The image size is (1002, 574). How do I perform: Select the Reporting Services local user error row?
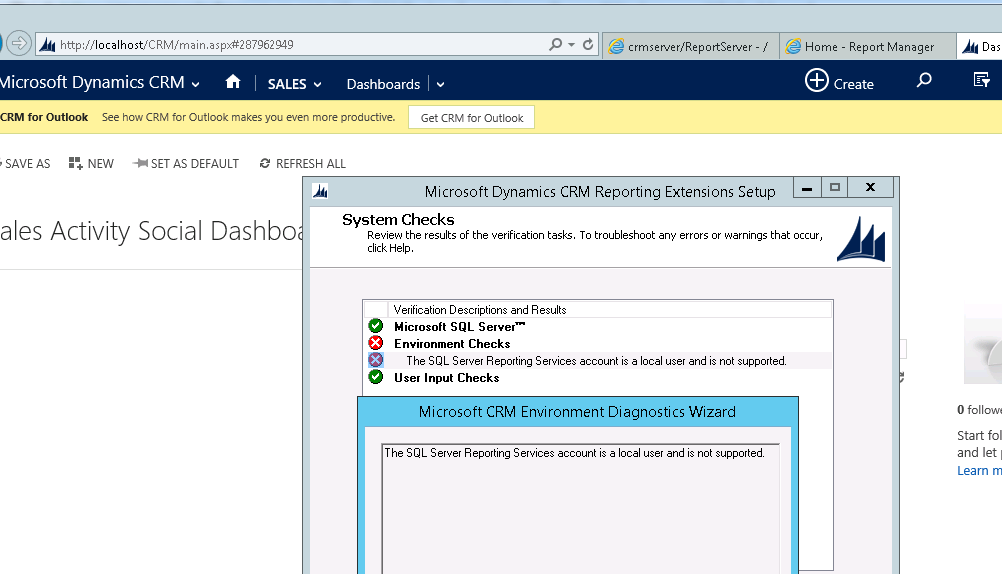click(x=598, y=361)
